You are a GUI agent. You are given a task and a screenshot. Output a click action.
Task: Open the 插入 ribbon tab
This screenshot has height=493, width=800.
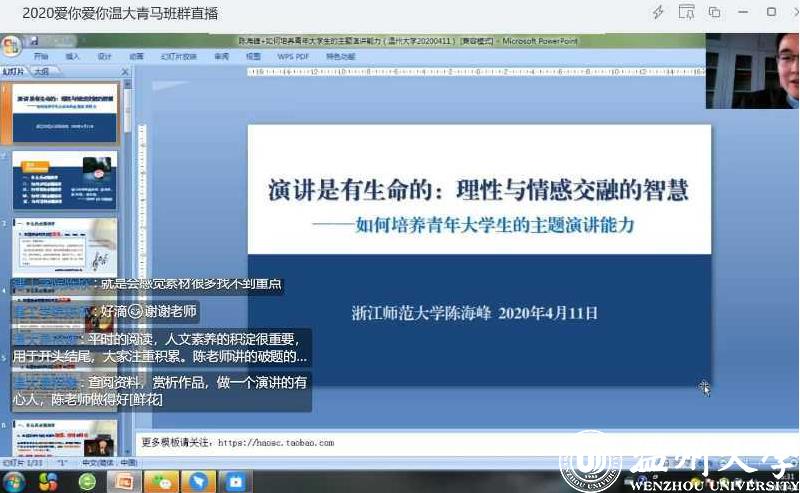click(x=72, y=57)
